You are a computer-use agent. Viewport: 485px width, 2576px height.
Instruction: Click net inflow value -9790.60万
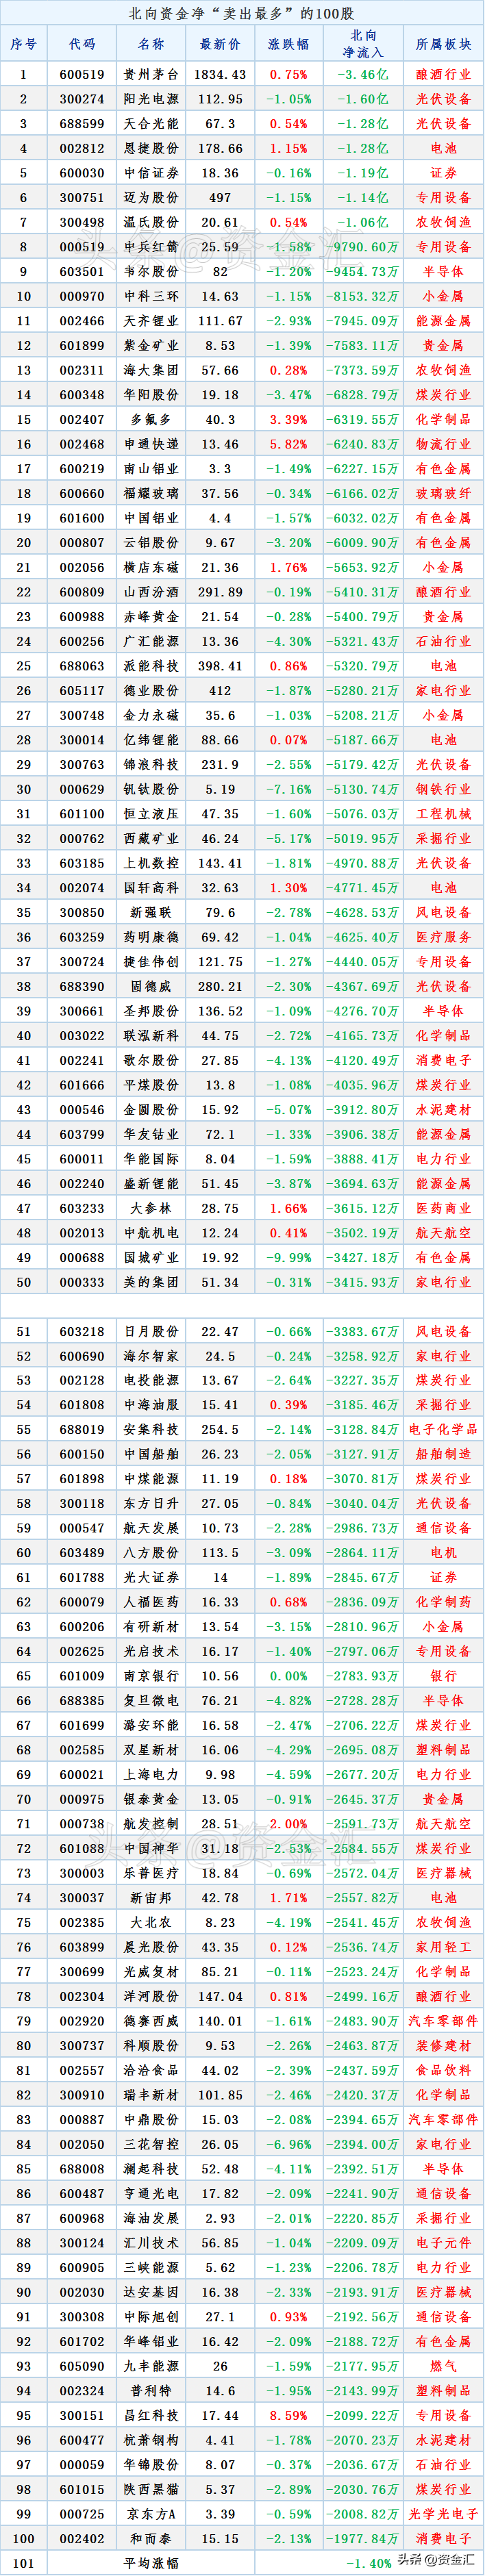coord(364,247)
